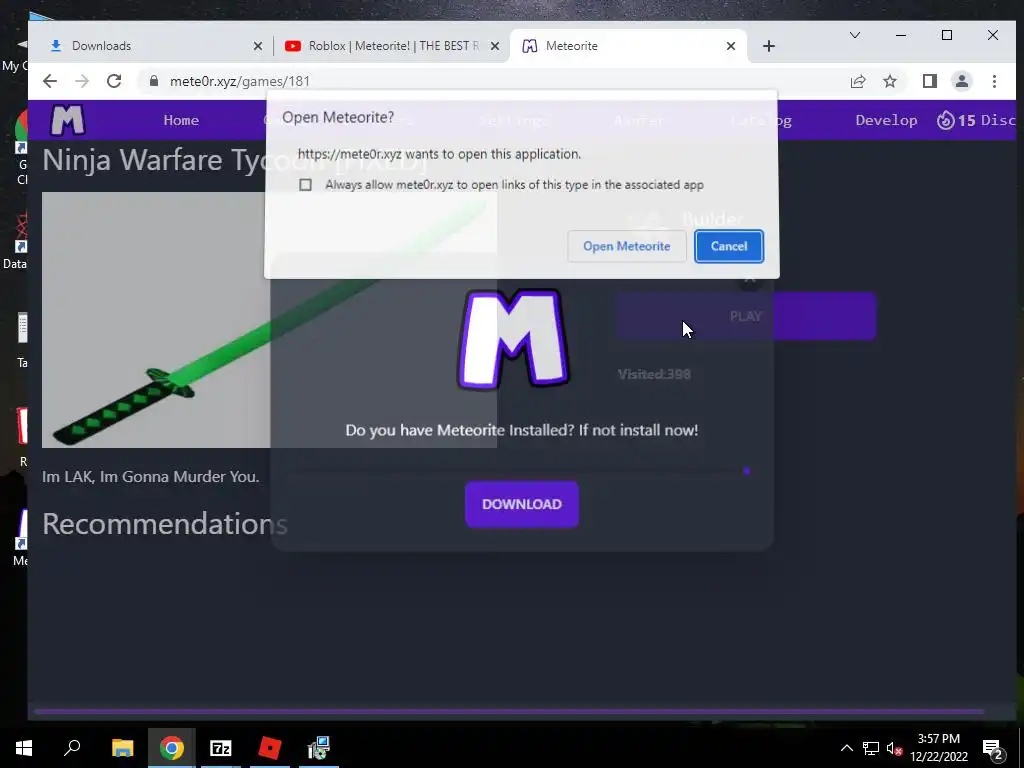This screenshot has width=1024, height=768.
Task: Open the clock showing 3:57 PM
Action: pos(938,748)
